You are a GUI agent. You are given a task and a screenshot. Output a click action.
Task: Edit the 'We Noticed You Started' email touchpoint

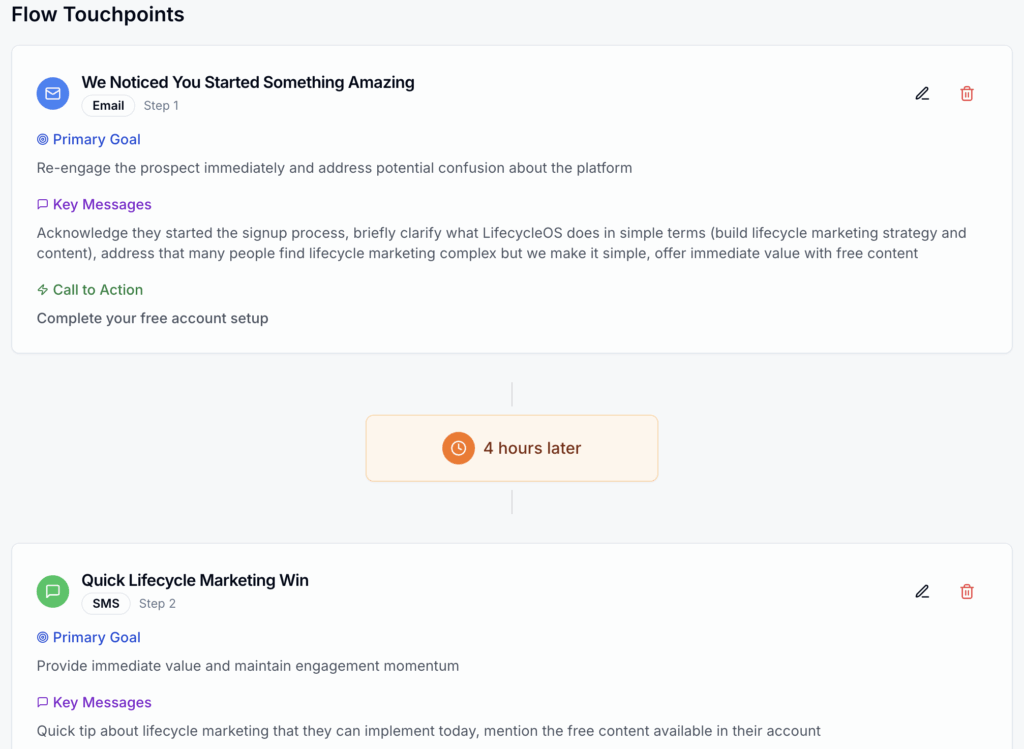point(922,94)
